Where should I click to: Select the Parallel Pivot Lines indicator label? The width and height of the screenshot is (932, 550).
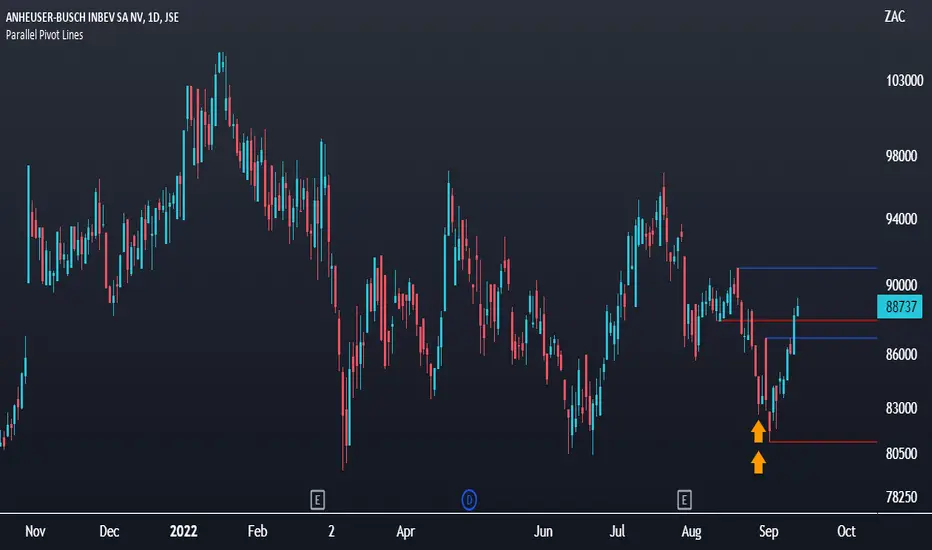click(45, 35)
